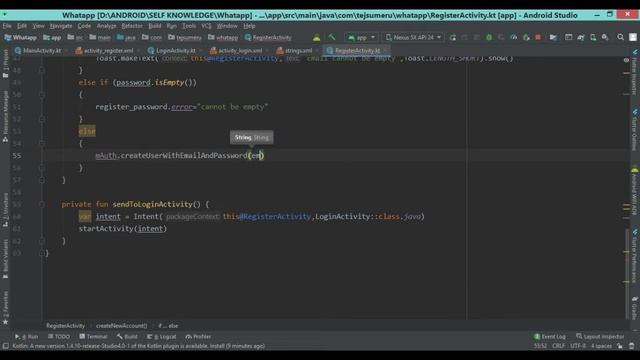Open the View menu
This screenshot has height=360, width=640.
point(38,26)
